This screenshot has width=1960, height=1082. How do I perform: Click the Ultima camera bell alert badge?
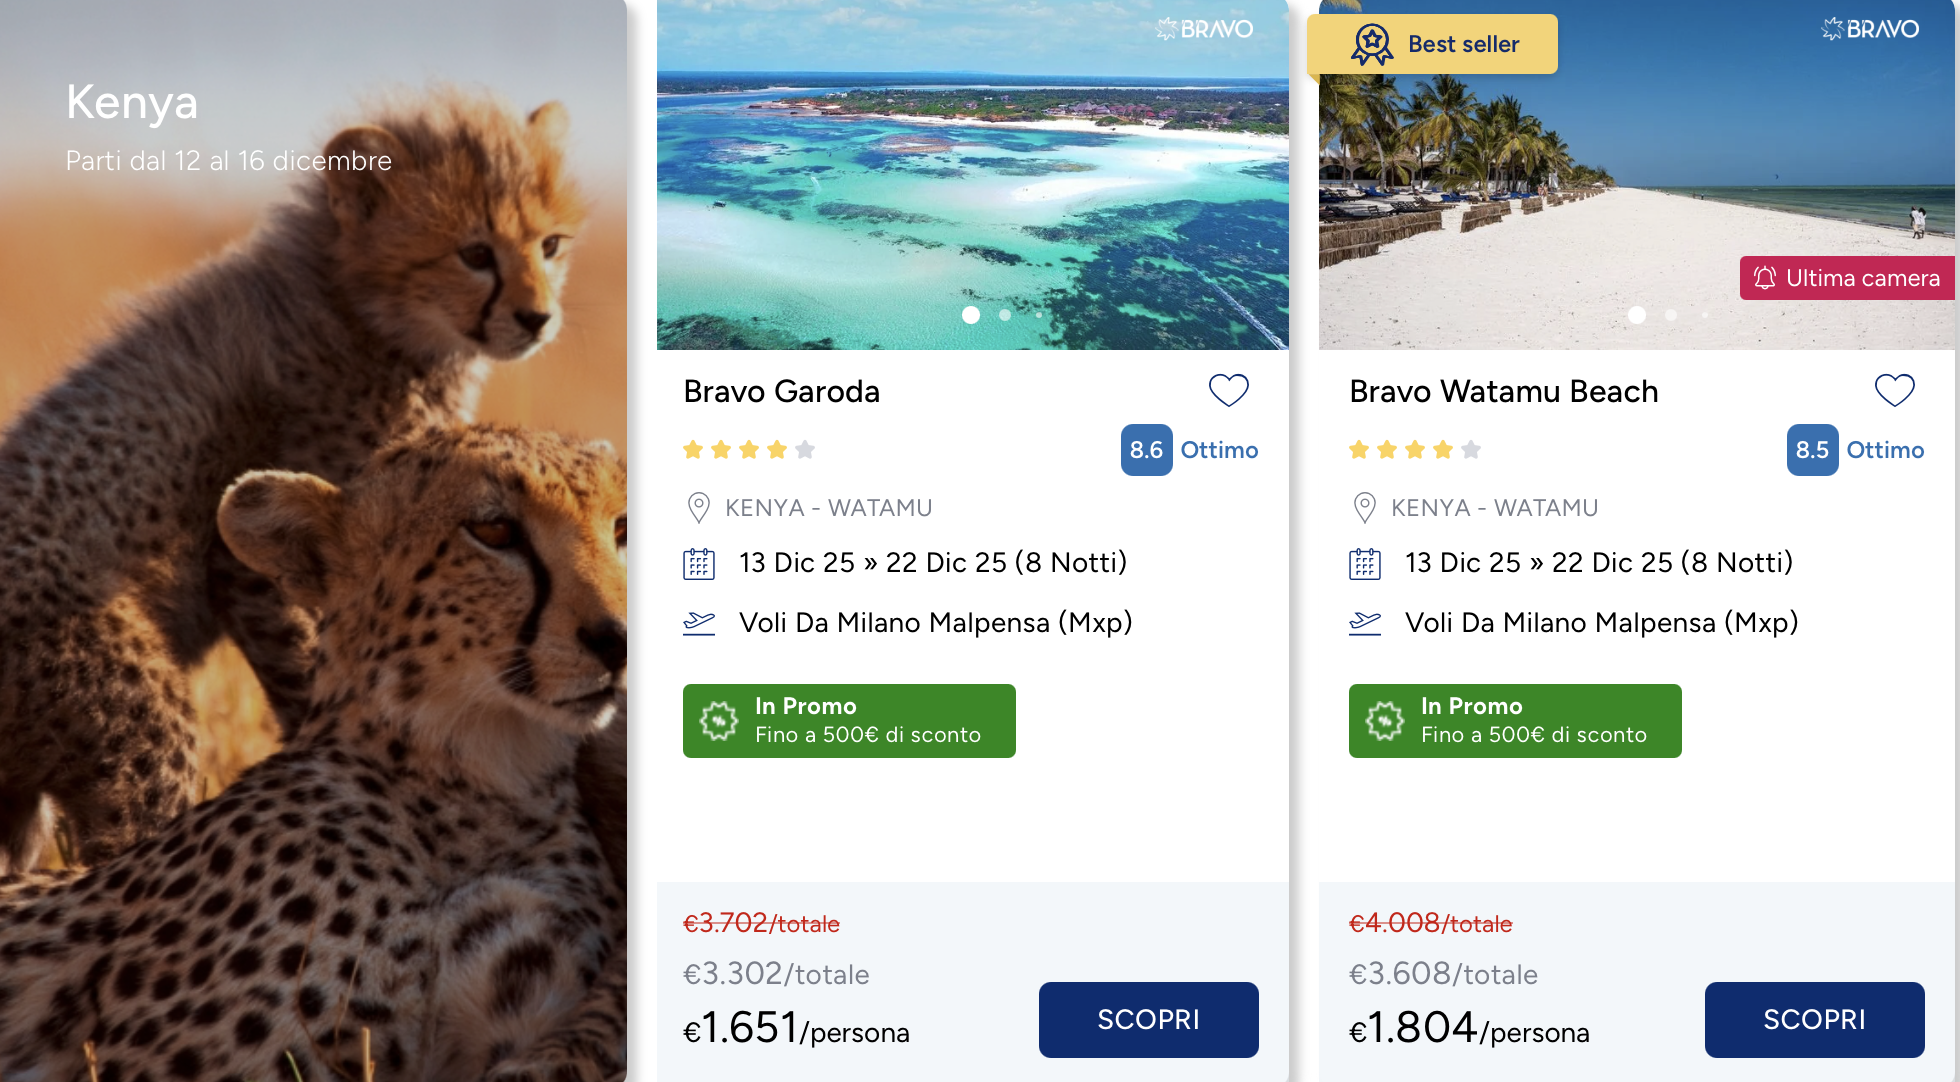(1846, 278)
